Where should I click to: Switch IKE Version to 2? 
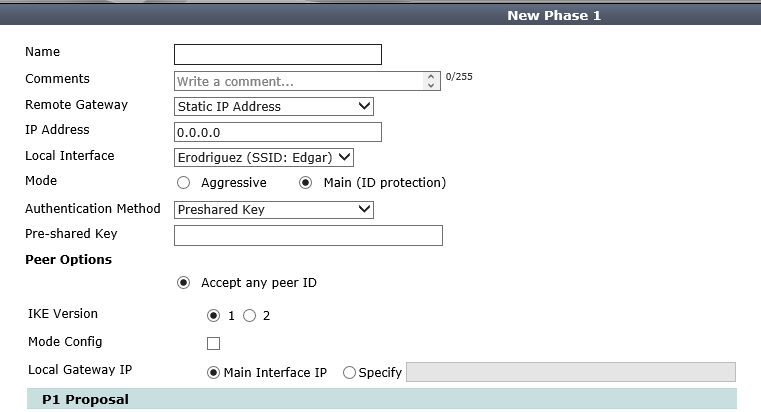tap(250, 315)
